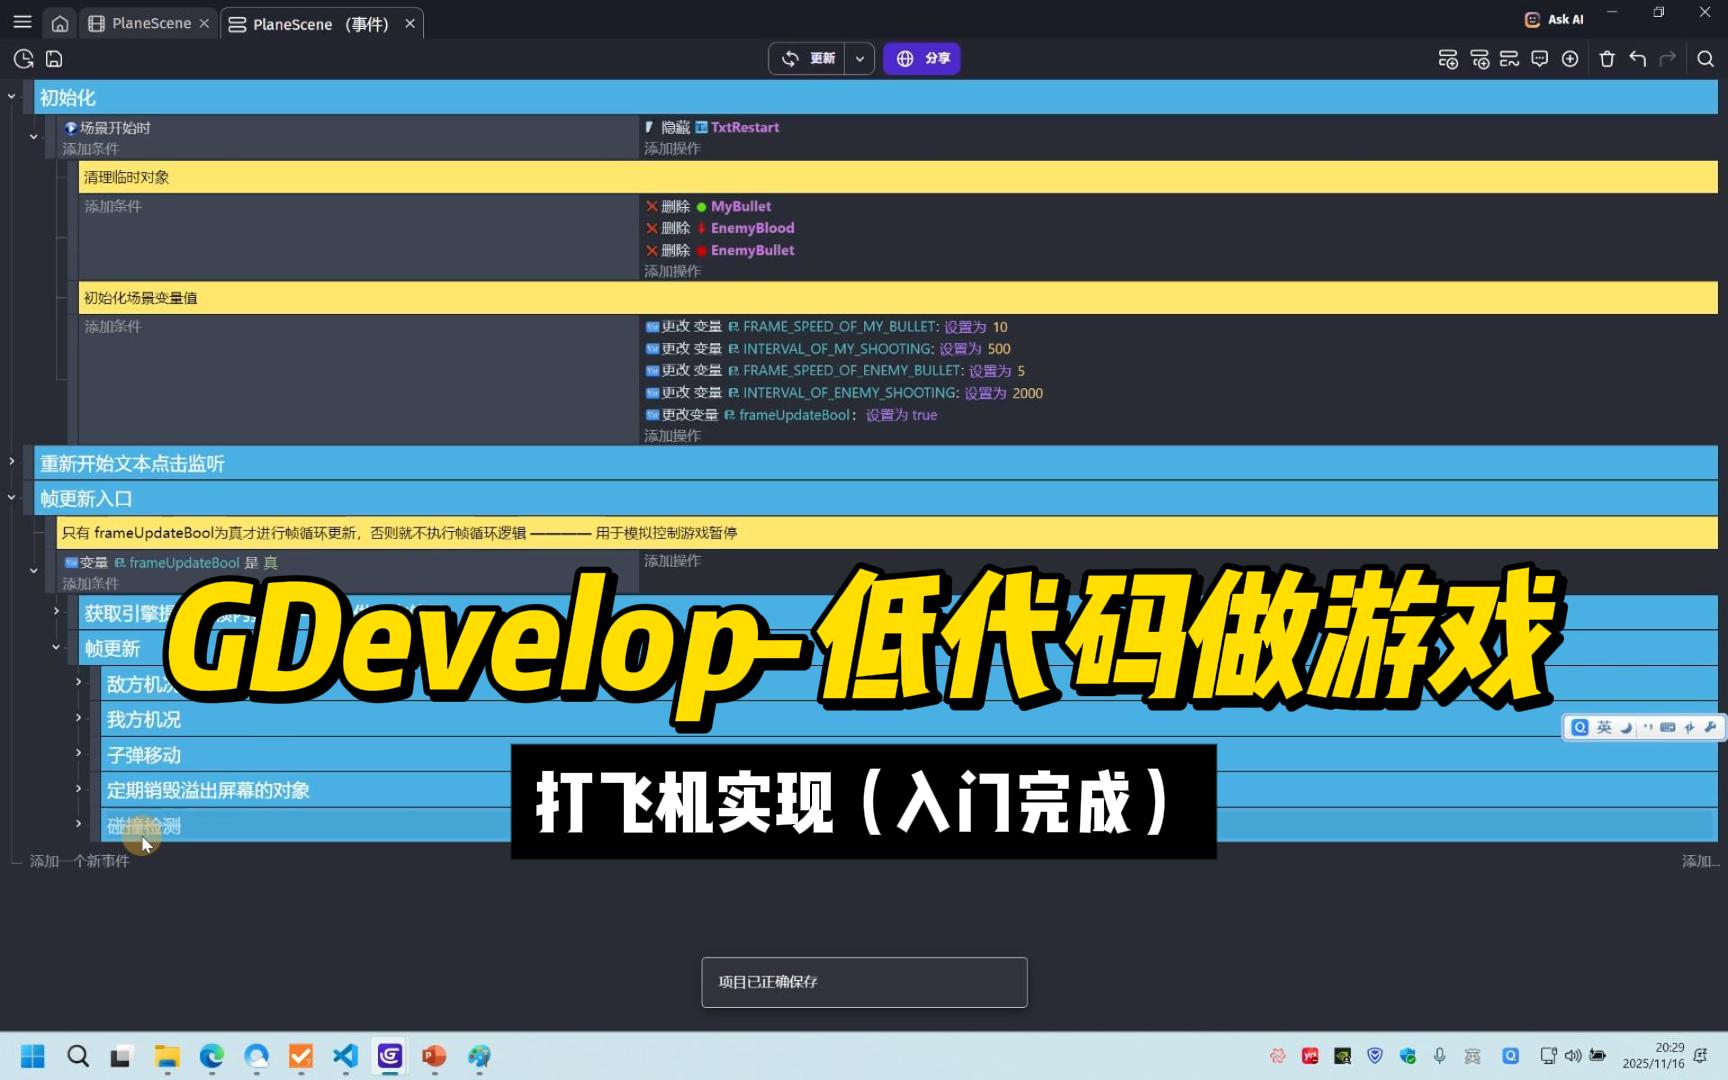Close the PlaneScene (事件) tab
1728x1080 pixels.
pyautogui.click(x=410, y=24)
